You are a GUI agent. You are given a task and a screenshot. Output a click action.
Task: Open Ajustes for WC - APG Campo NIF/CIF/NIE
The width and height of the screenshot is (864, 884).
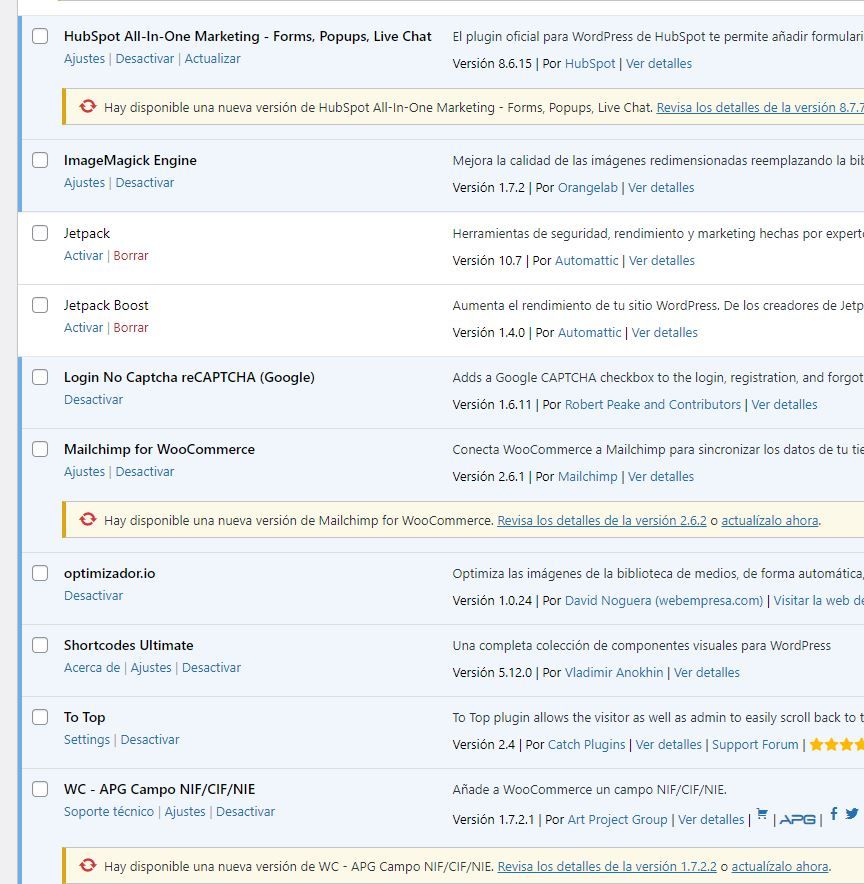coord(185,812)
